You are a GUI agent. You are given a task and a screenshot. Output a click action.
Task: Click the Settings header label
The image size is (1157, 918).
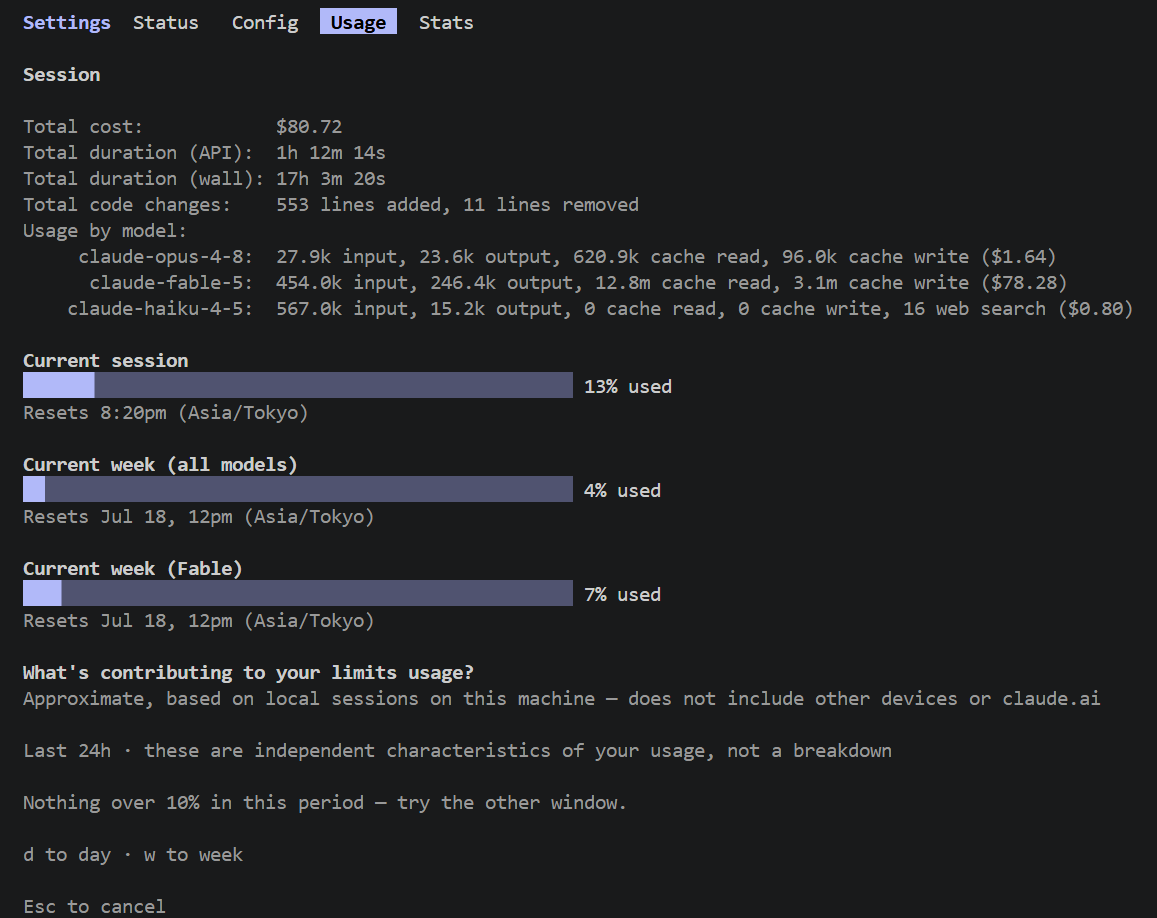[x=66, y=23]
